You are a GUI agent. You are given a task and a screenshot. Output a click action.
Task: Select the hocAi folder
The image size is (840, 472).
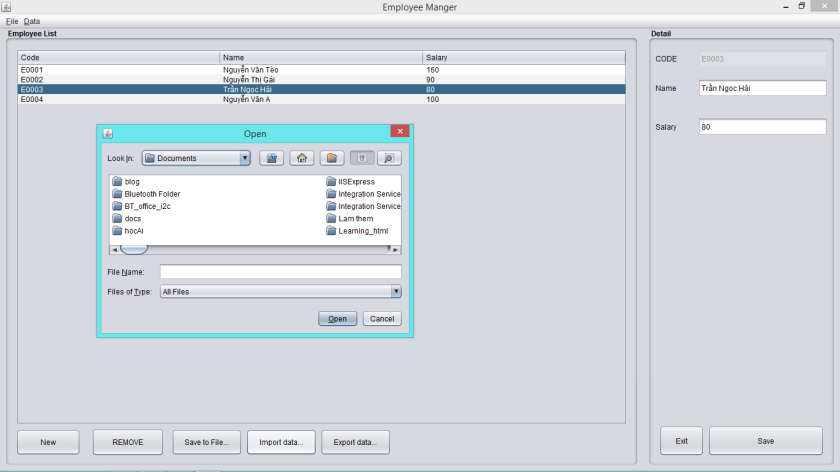(x=128, y=231)
